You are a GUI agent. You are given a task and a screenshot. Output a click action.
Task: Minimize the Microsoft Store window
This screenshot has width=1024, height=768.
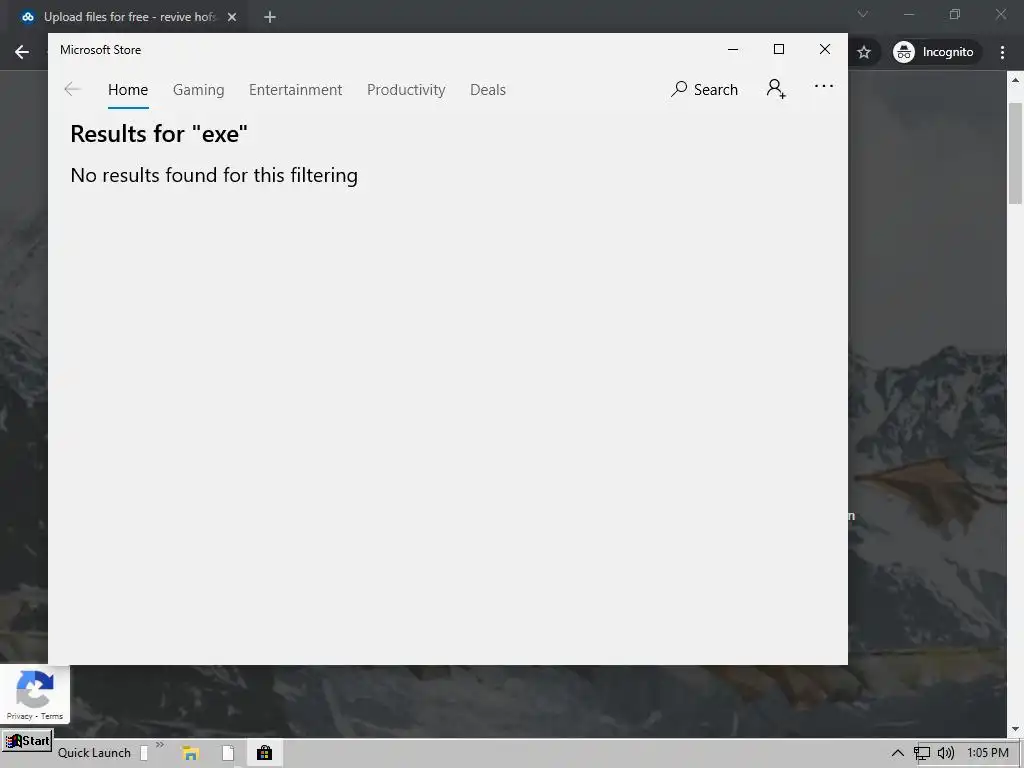tap(733, 50)
